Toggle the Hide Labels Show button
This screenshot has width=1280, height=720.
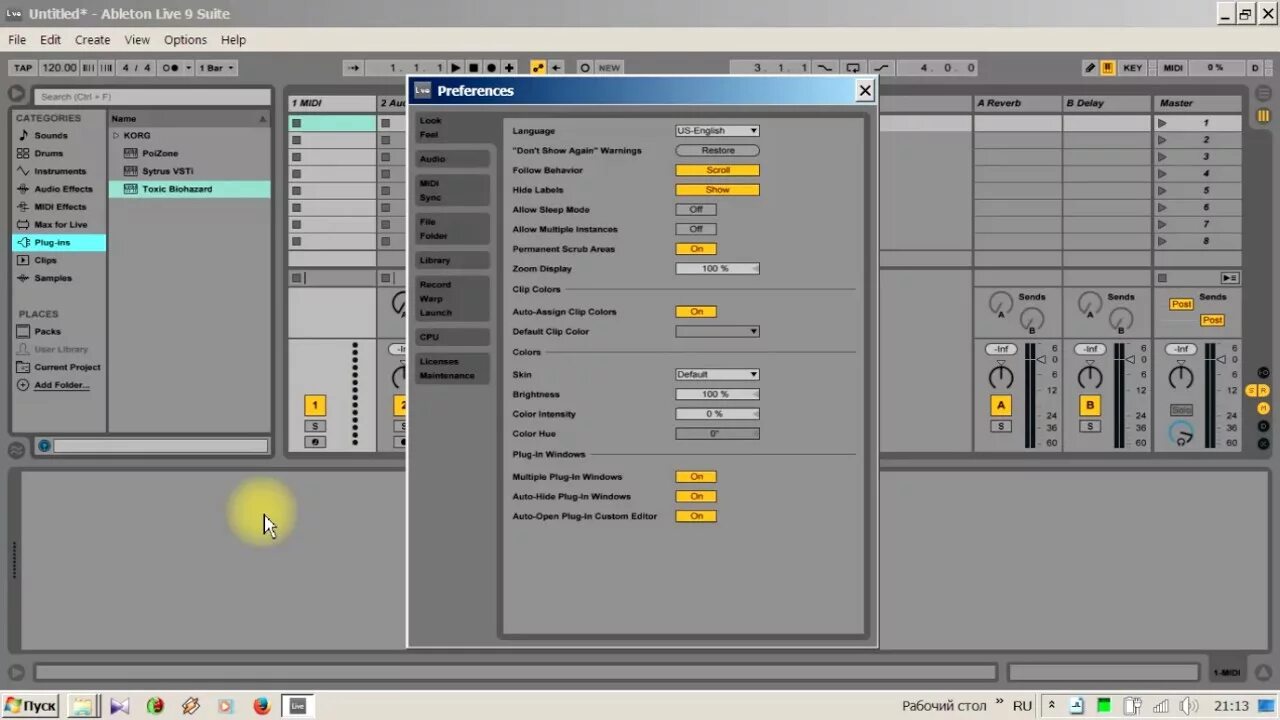click(x=717, y=190)
